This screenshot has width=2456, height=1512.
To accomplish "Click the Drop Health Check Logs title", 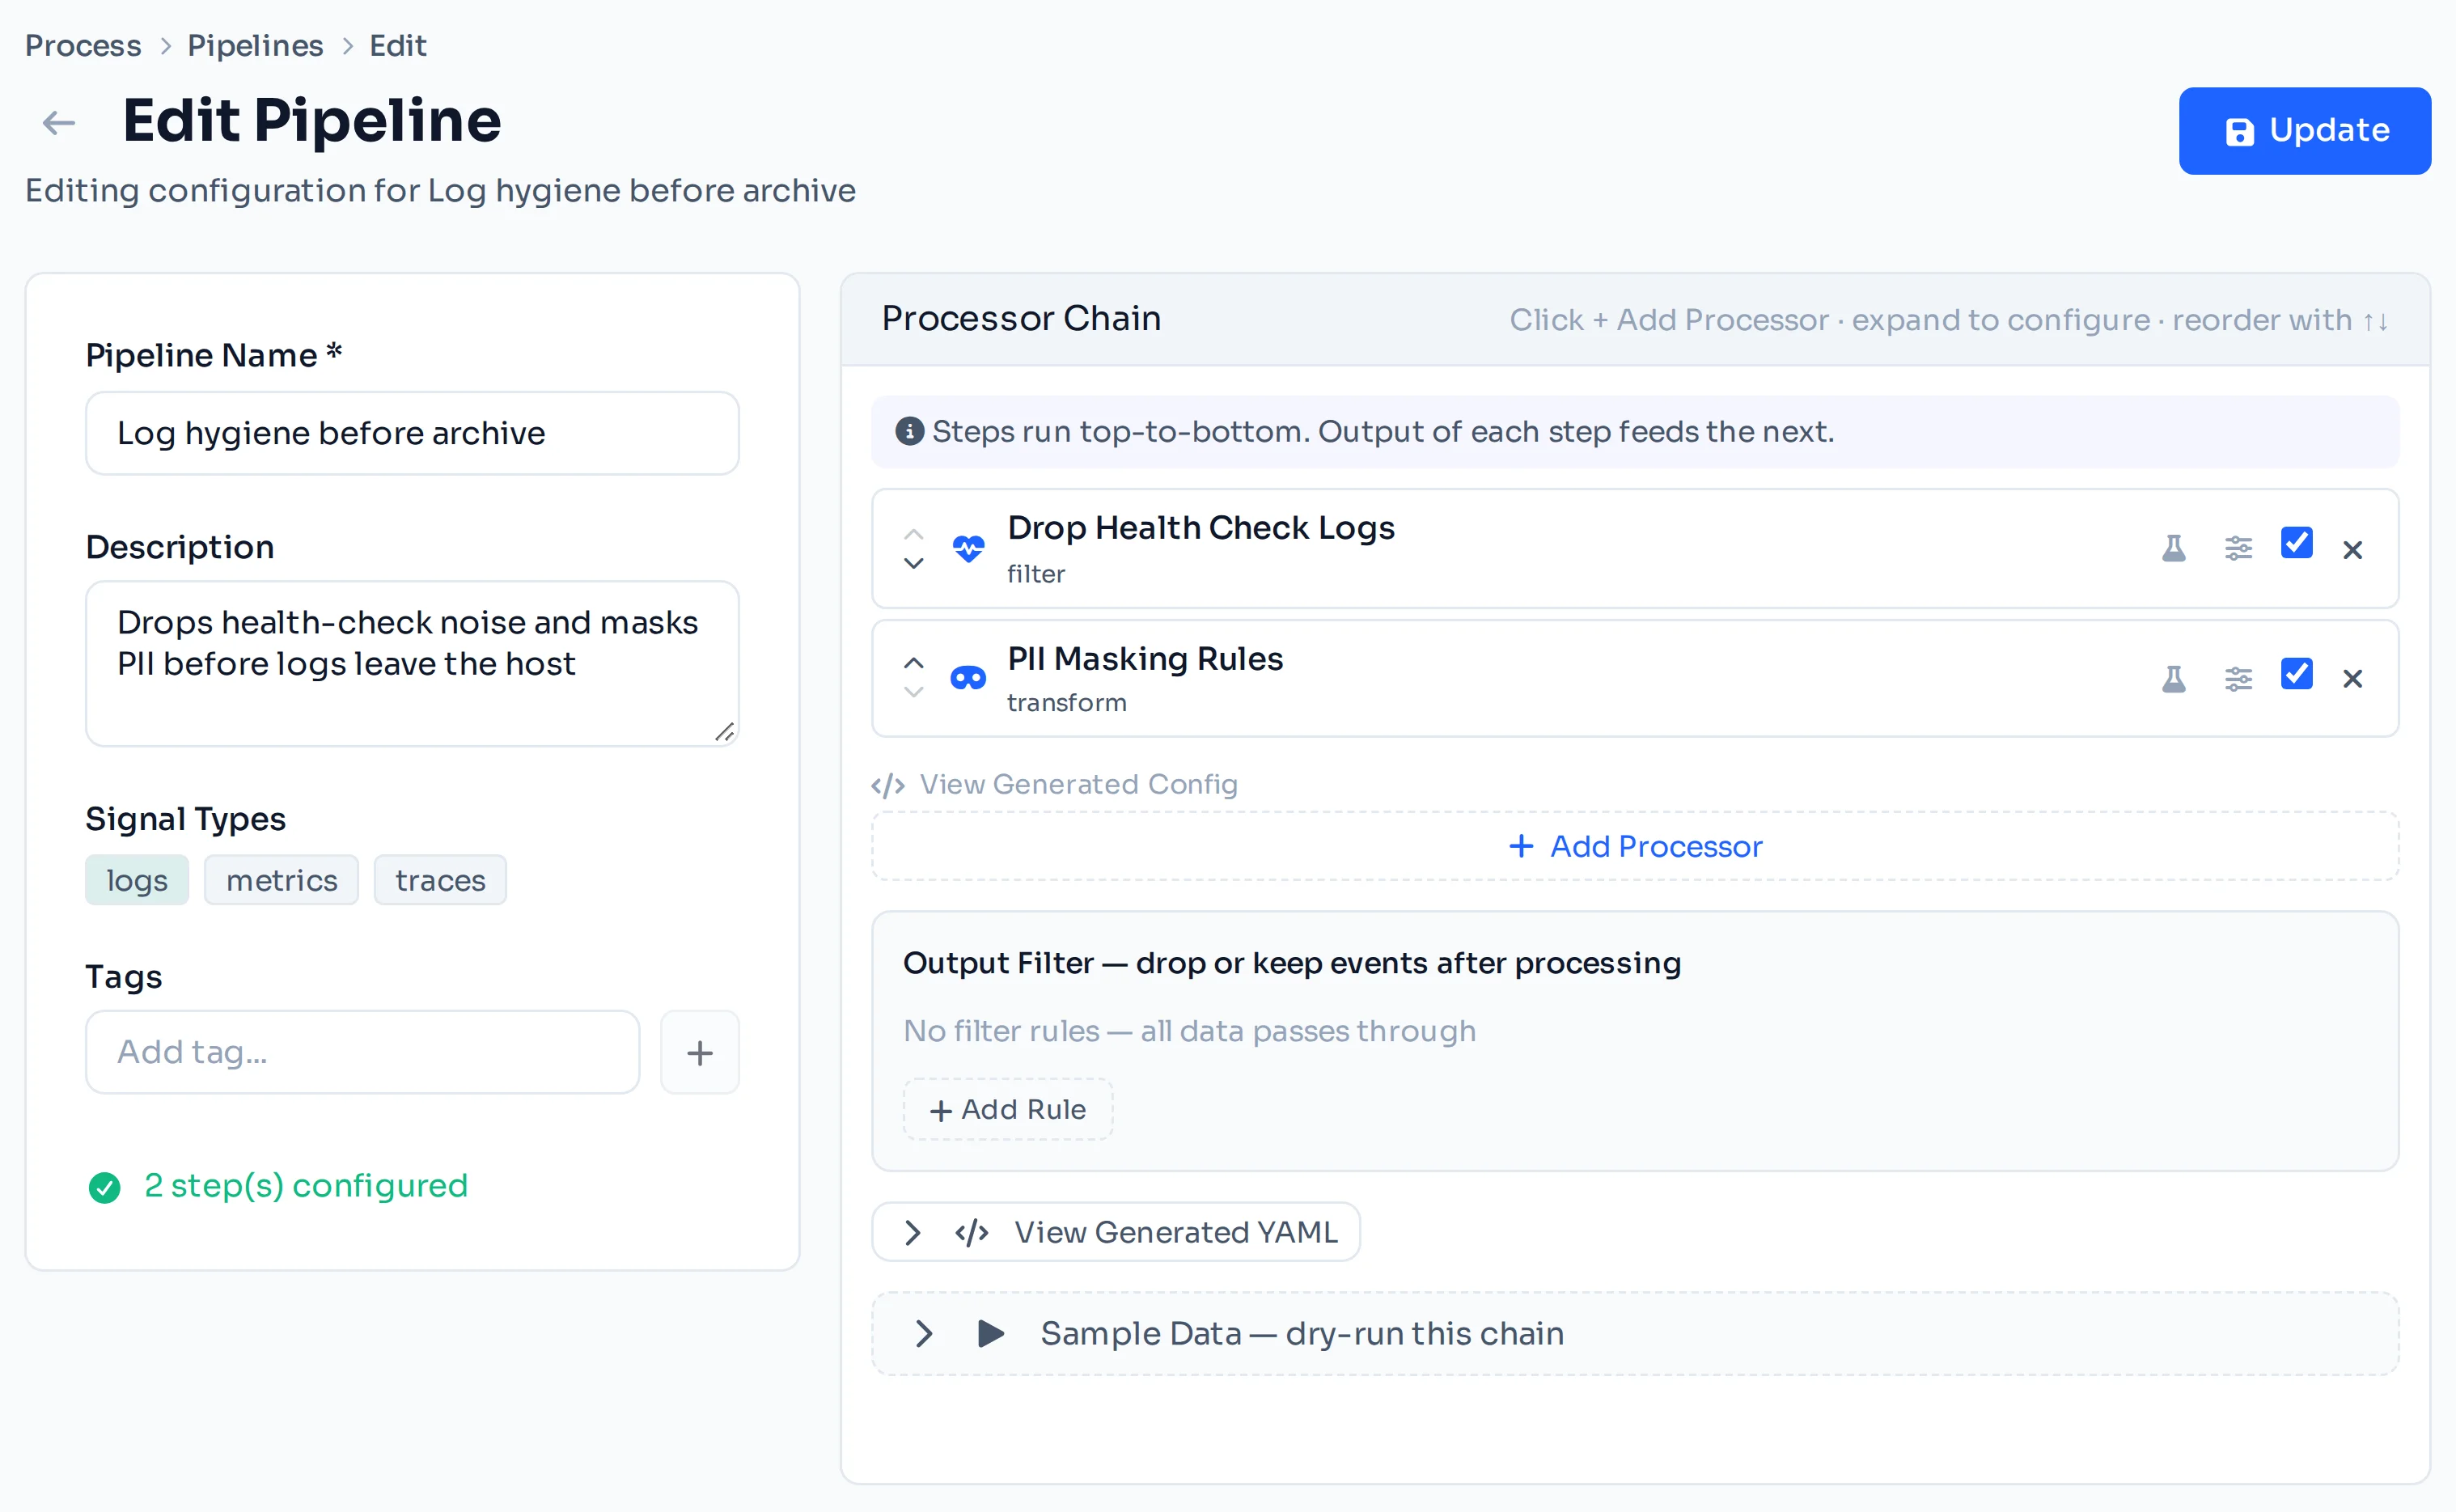I will click(x=1200, y=528).
